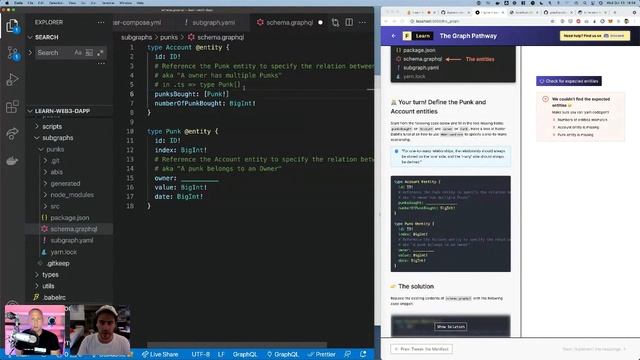
Task: Open the Docker view in activity bar
Action: [12, 161]
